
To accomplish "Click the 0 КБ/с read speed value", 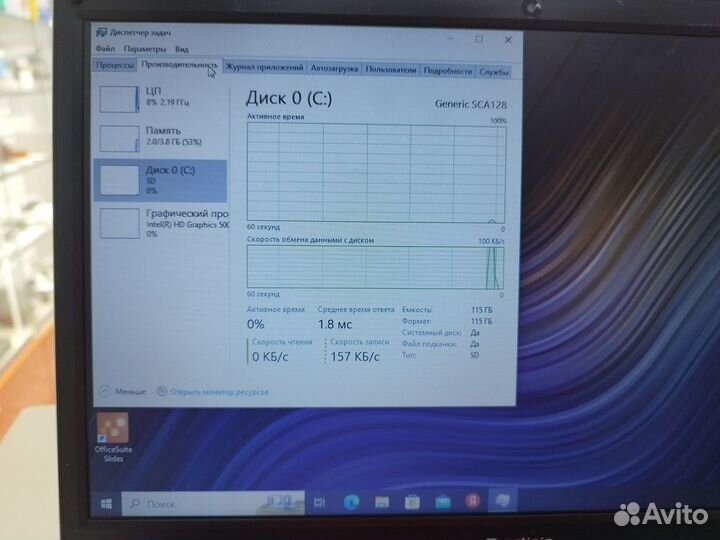I will (x=270, y=356).
